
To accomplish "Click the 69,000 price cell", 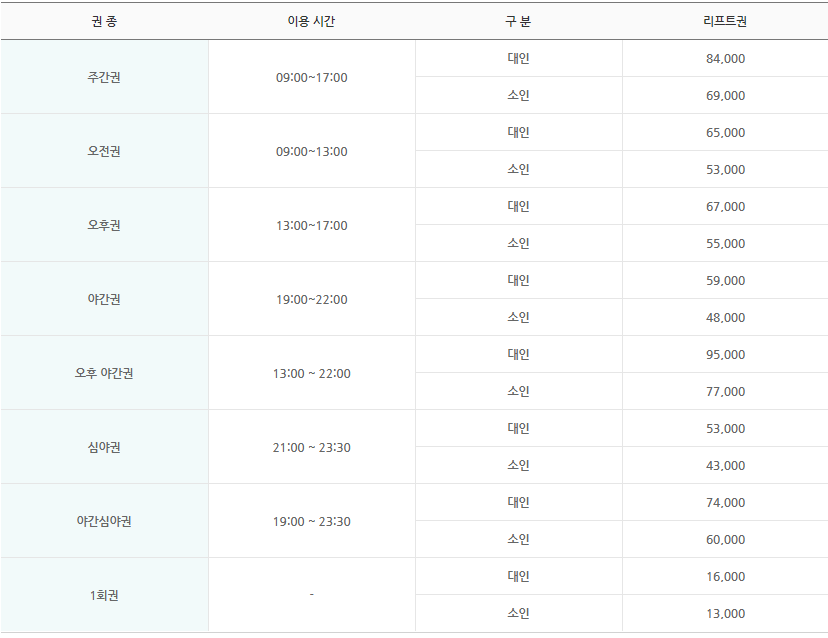I will tap(726, 96).
